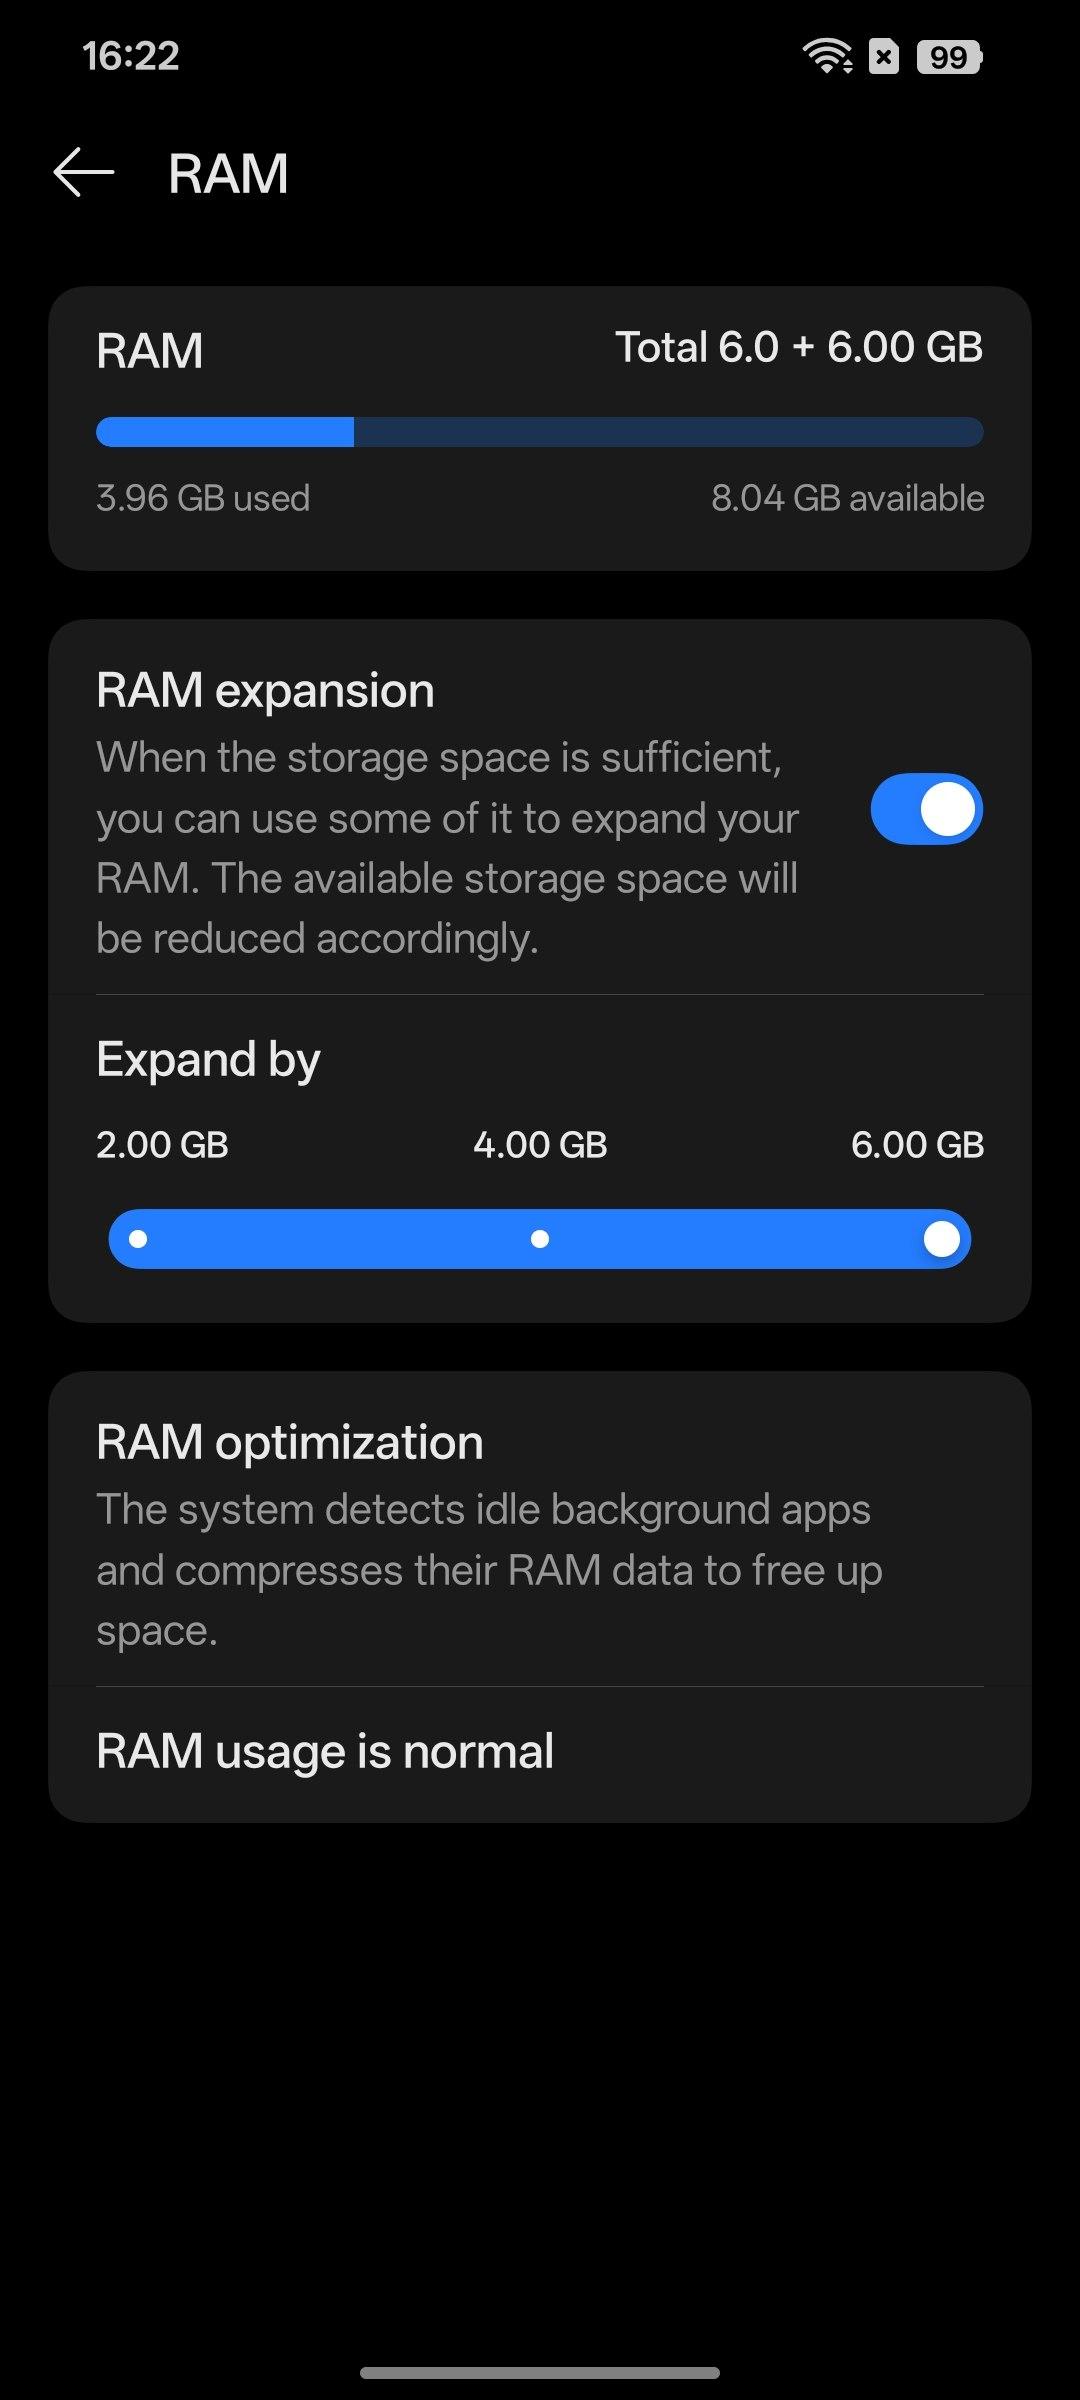
Task: Turn off the RAM expansion switch
Action: [x=926, y=809]
